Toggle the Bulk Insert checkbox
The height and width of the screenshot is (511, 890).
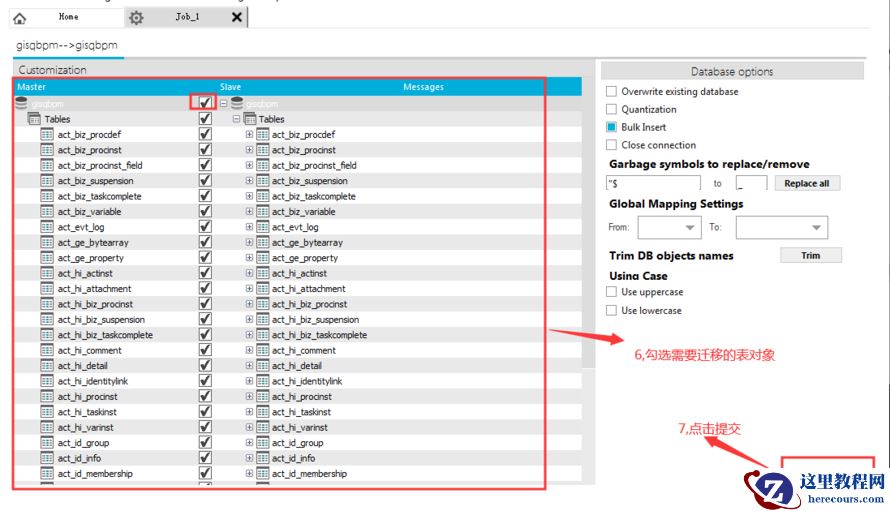pos(611,127)
